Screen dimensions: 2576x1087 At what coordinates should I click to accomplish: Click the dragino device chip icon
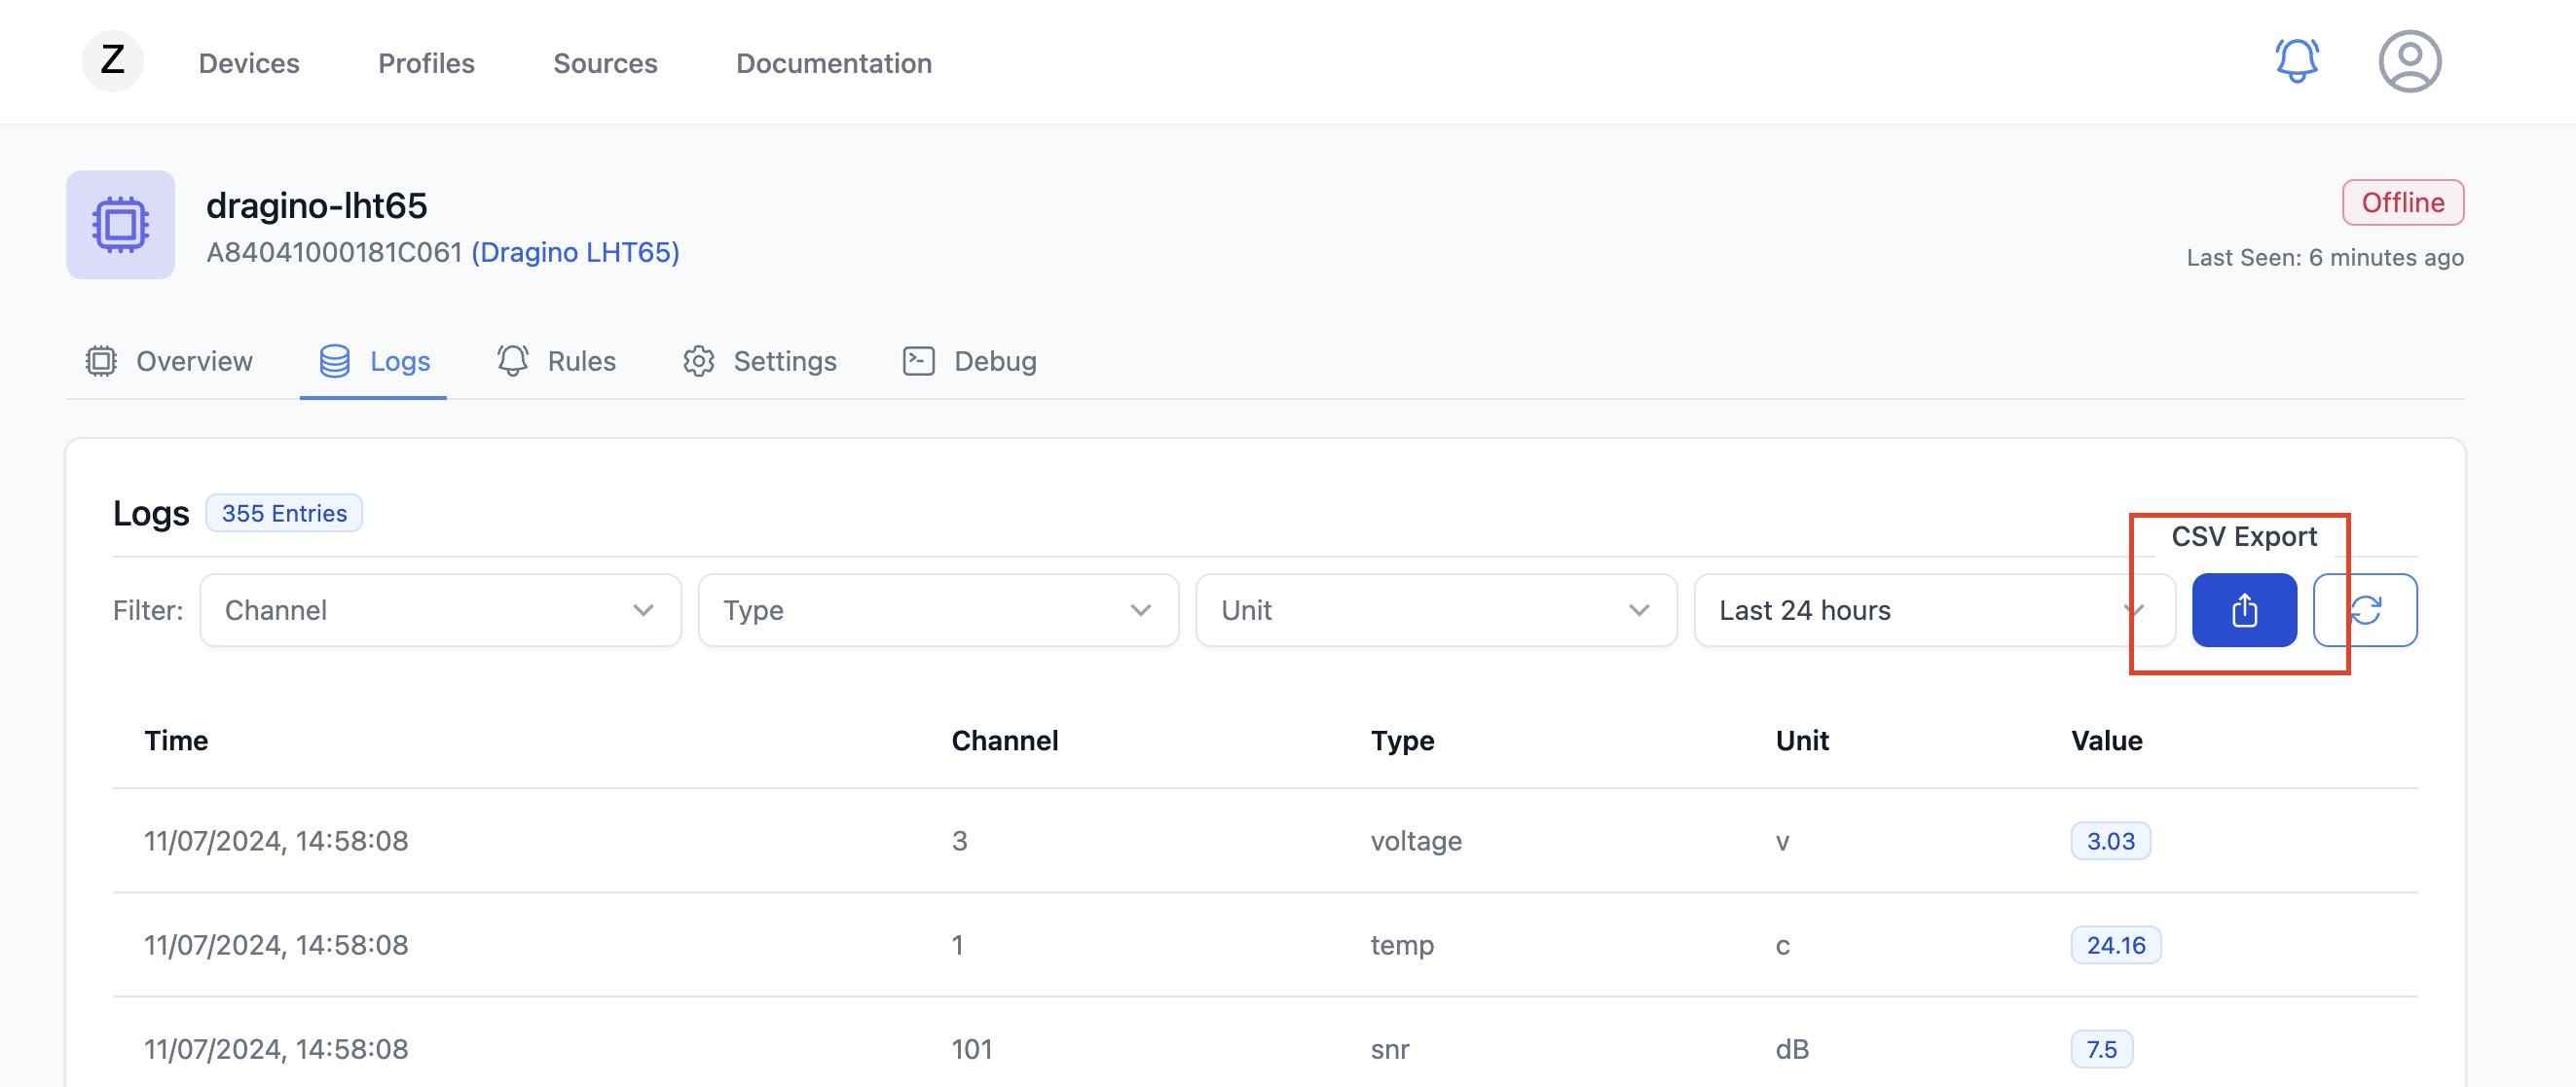121,225
